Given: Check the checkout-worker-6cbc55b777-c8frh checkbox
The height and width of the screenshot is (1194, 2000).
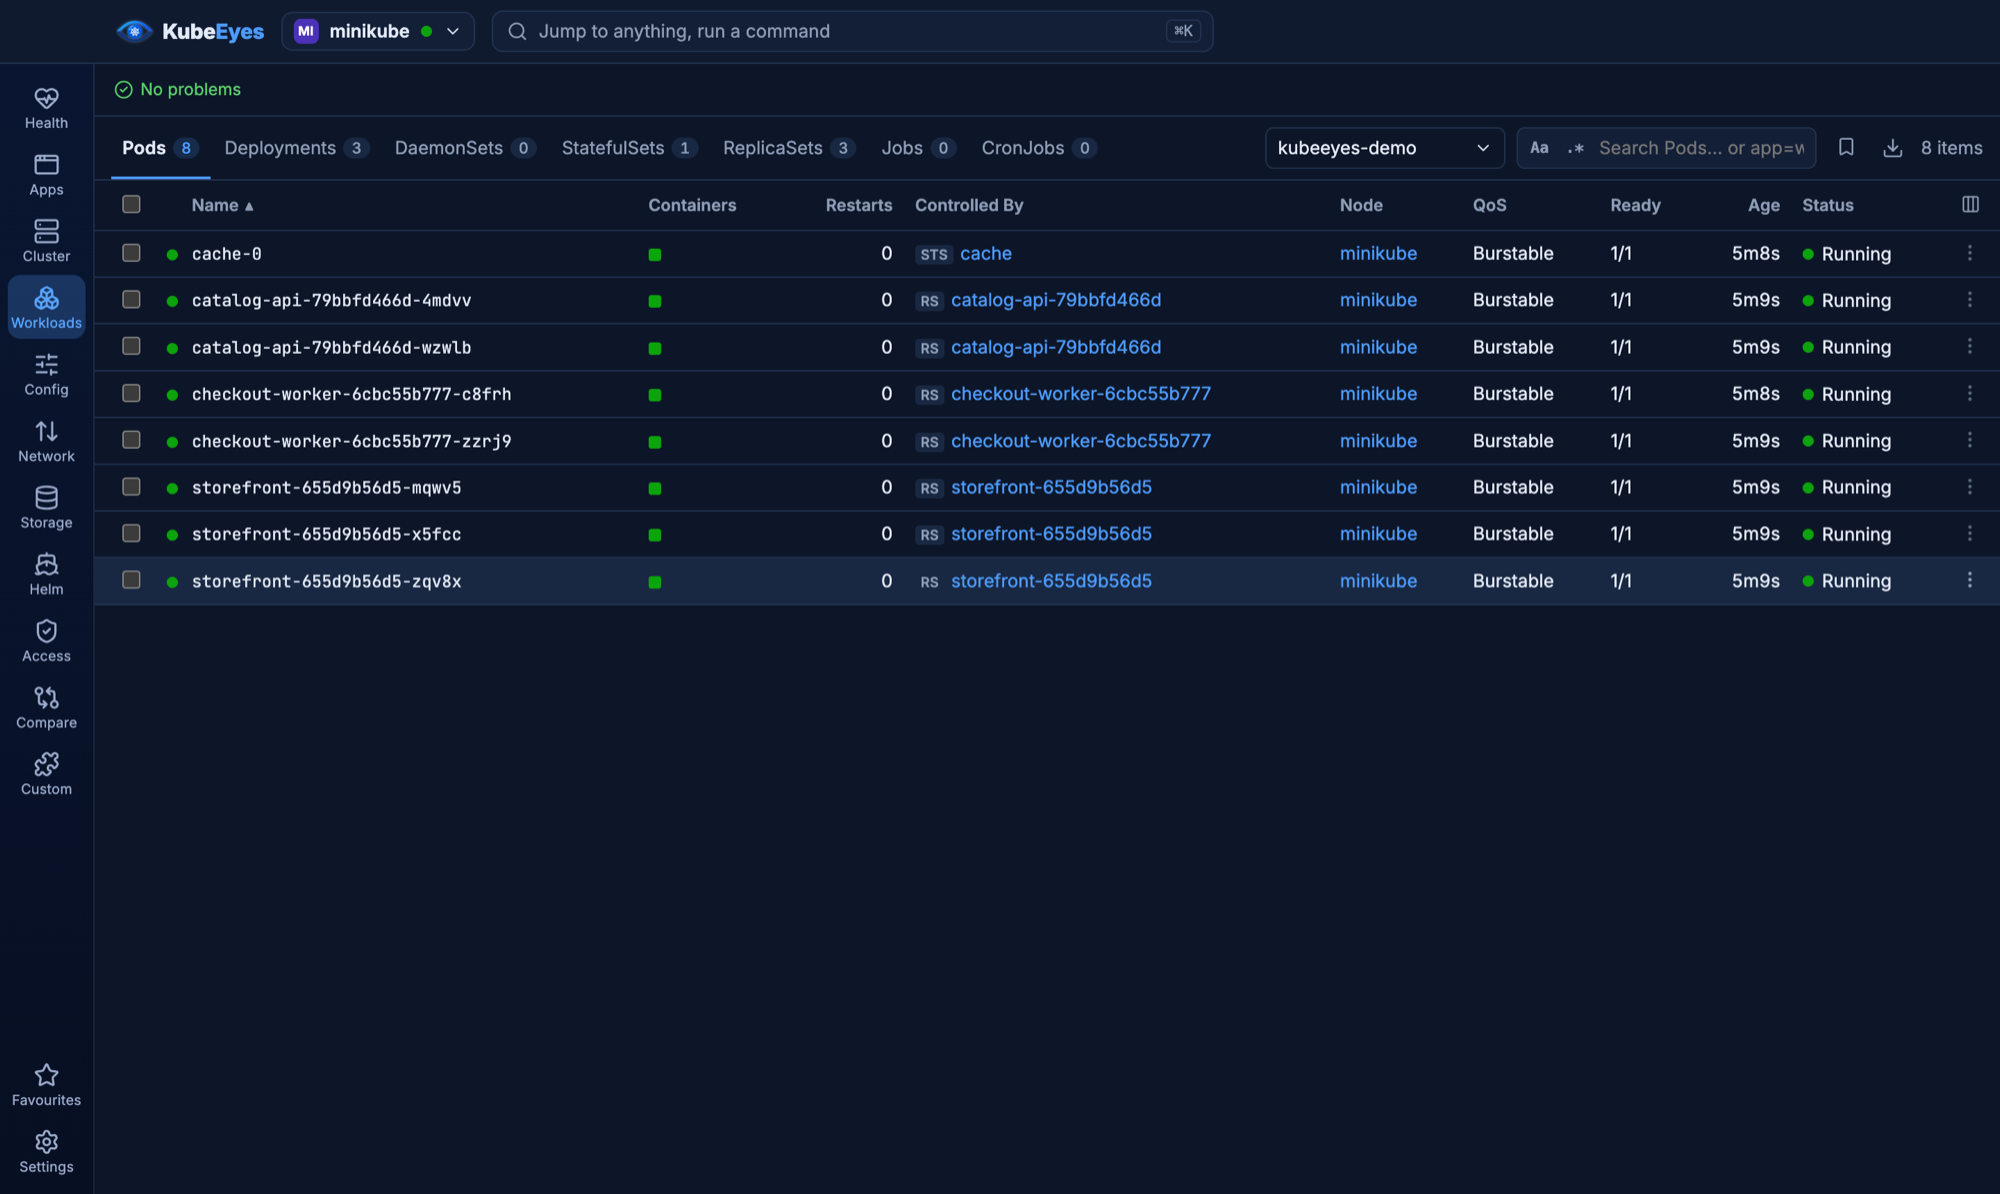Looking at the screenshot, I should point(131,393).
